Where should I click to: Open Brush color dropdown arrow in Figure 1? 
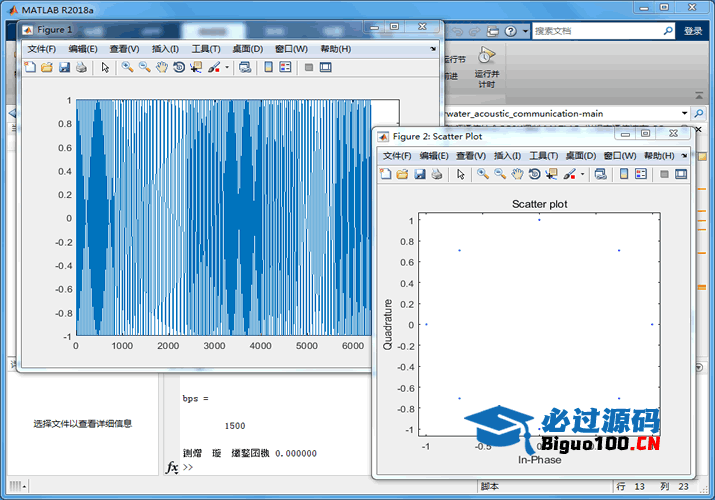227,67
